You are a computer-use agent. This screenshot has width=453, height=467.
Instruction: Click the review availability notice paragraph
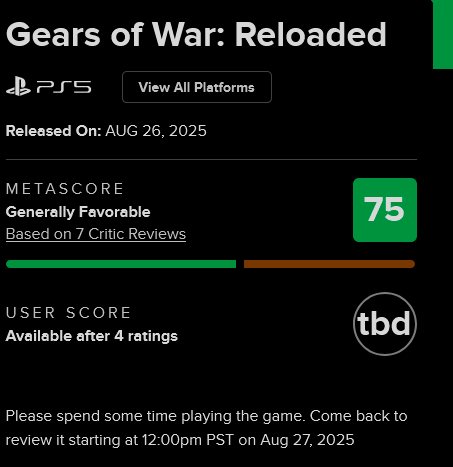[207, 428]
